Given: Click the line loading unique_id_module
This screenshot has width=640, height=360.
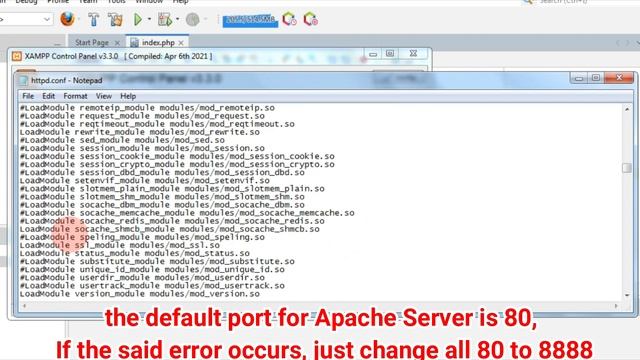Looking at the screenshot, I should point(152,269).
